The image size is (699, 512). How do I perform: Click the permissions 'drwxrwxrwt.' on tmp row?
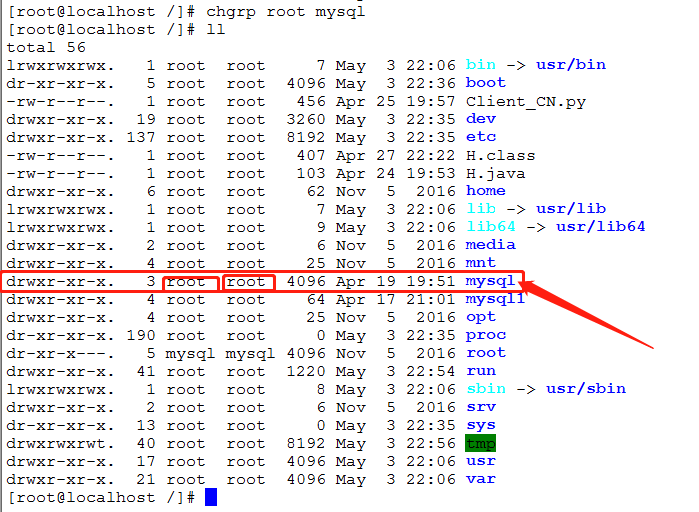tap(61, 443)
